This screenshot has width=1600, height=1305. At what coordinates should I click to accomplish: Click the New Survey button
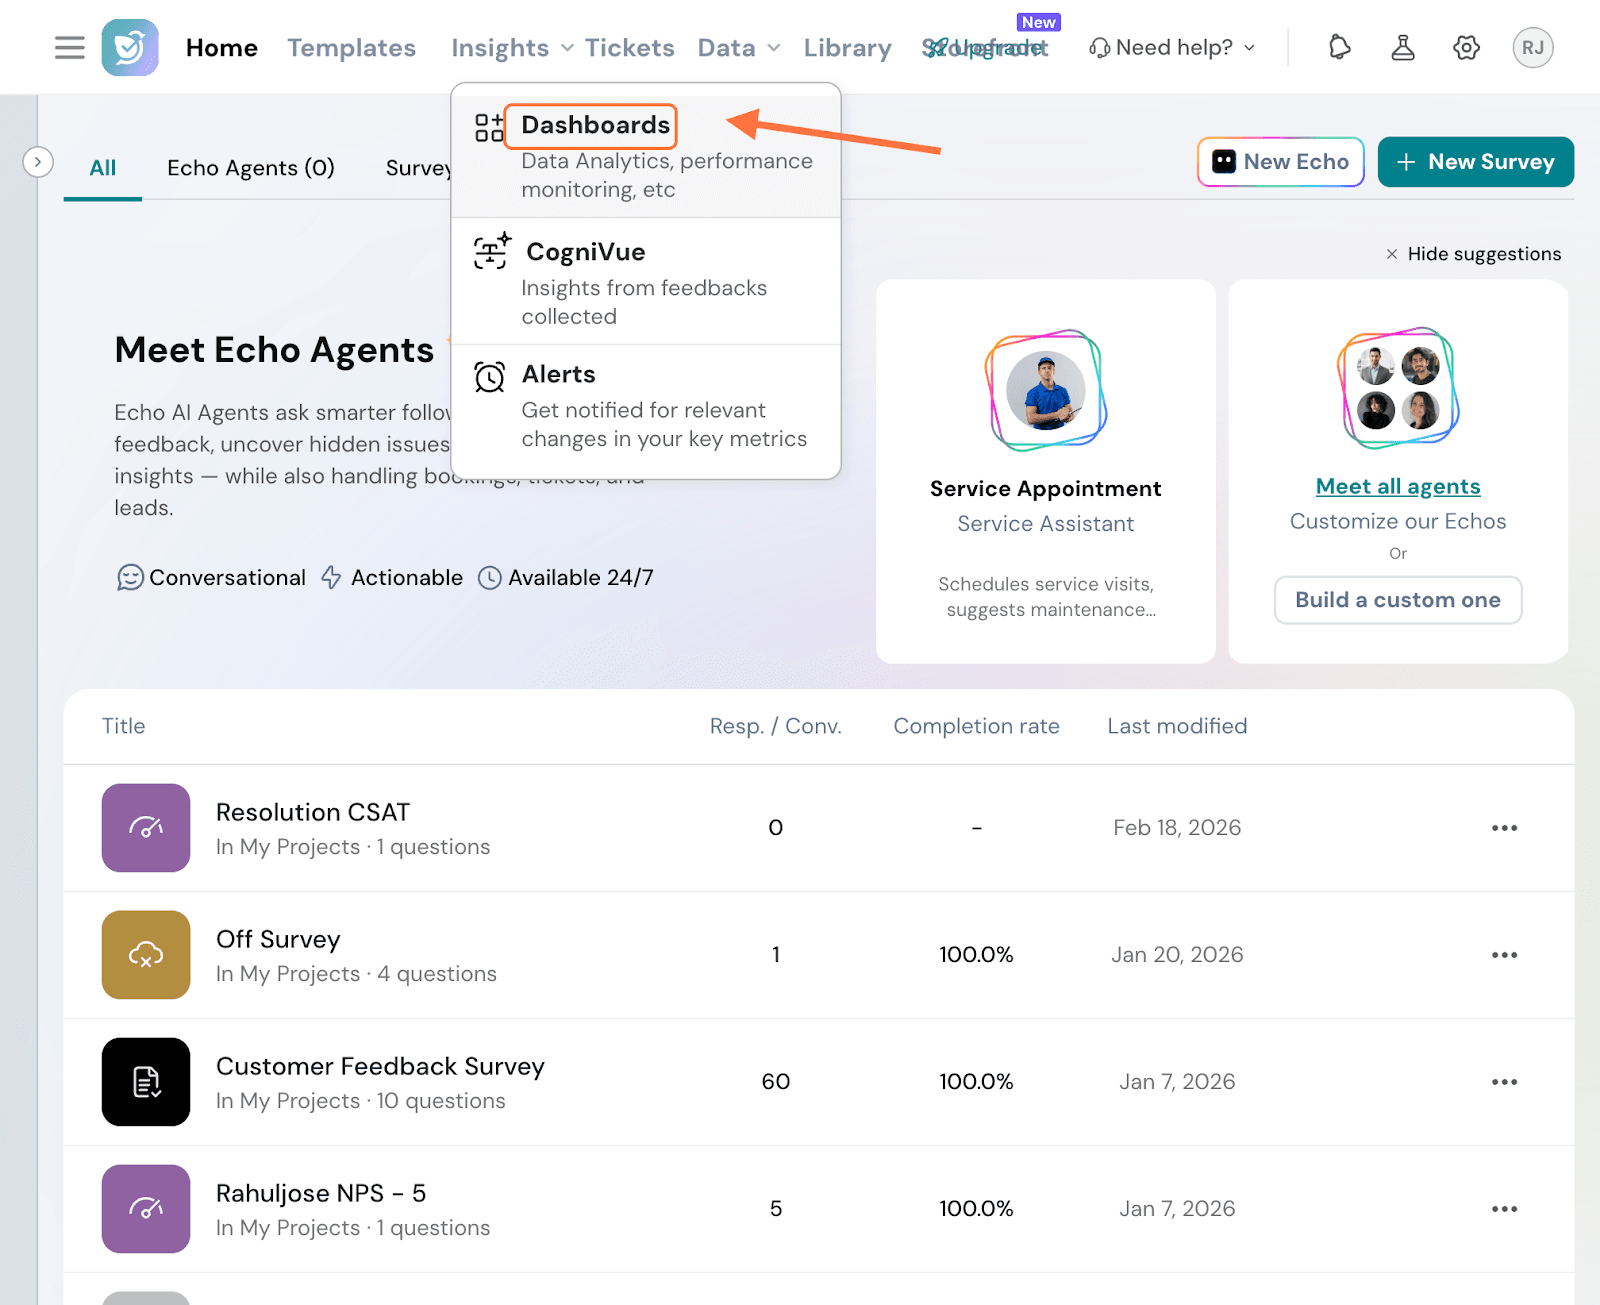[x=1475, y=162]
